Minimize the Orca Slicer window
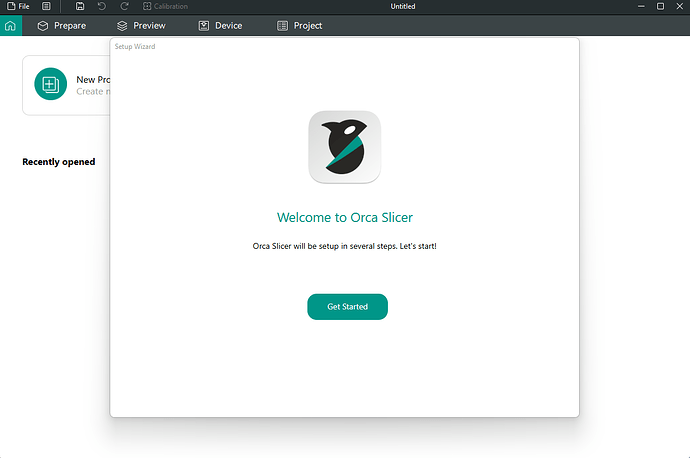Screen dimensions: 690x458 click(640, 6)
